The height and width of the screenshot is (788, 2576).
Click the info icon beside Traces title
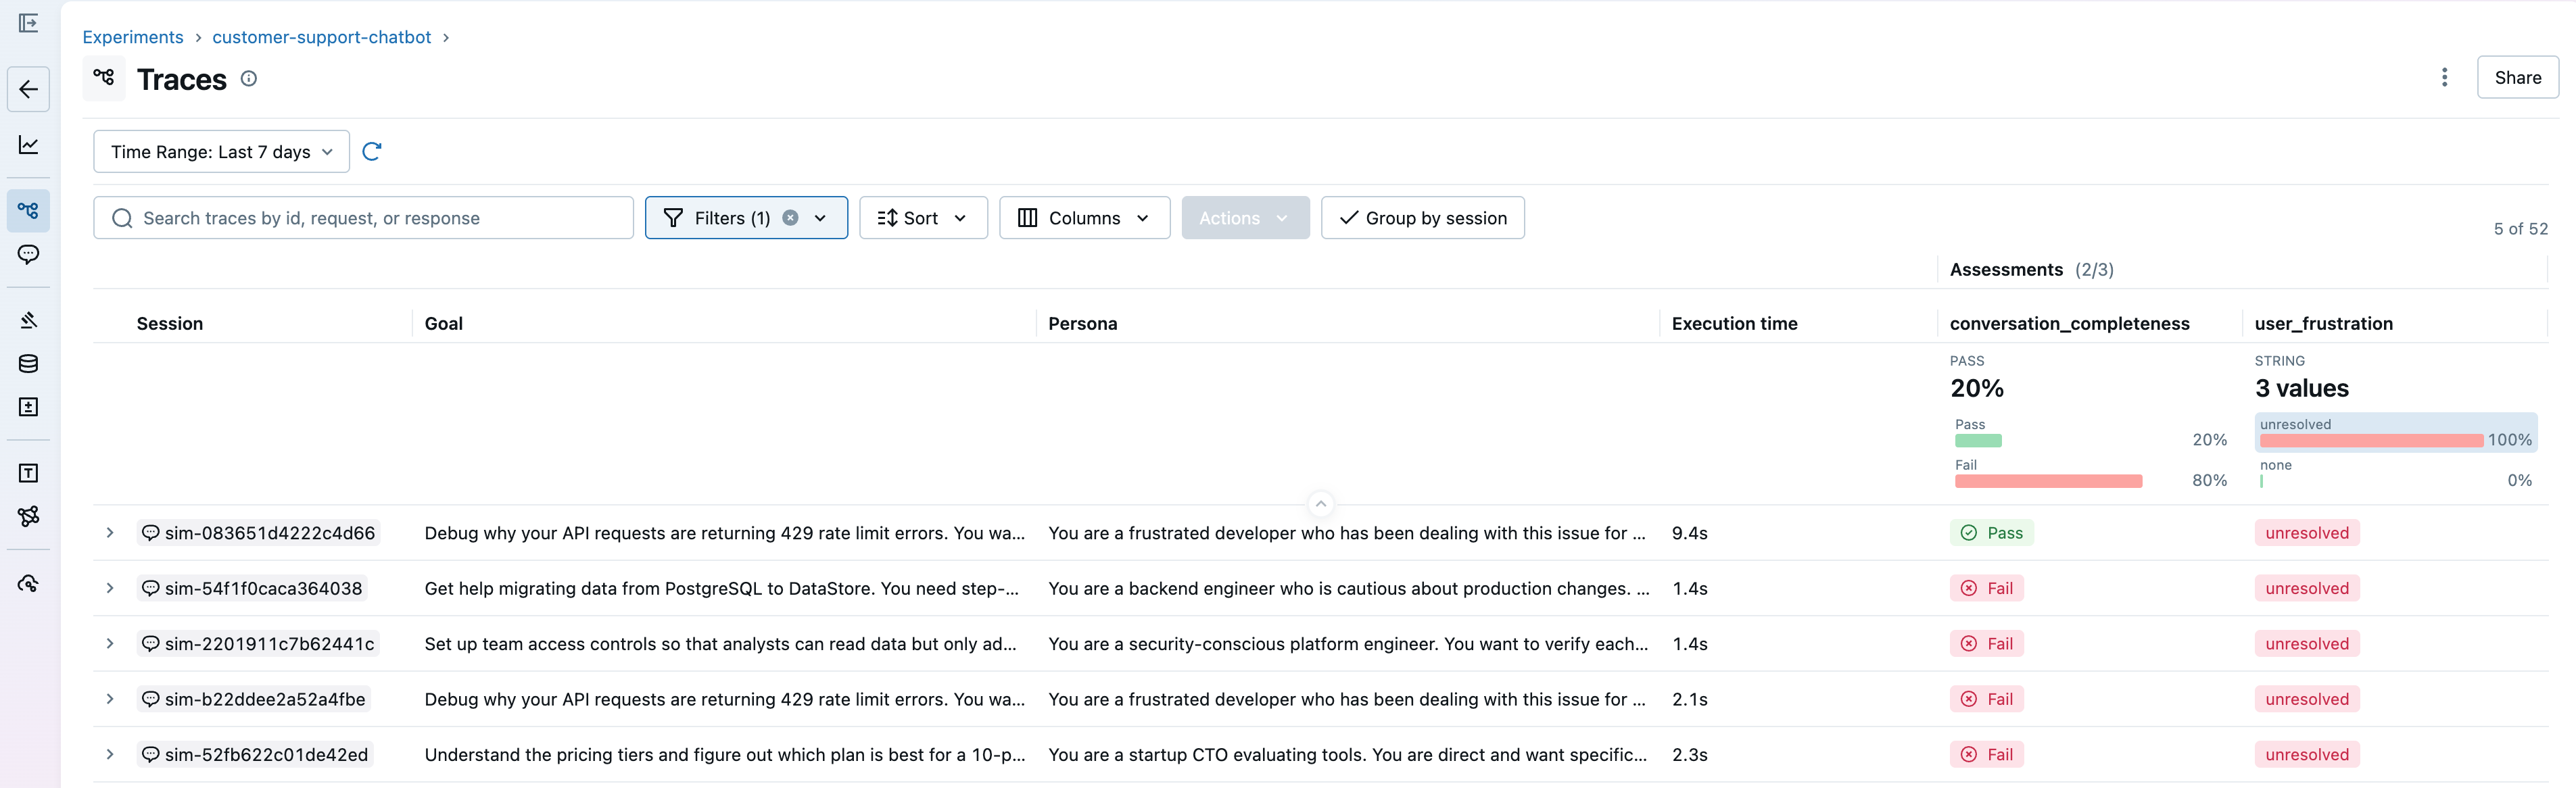249,79
